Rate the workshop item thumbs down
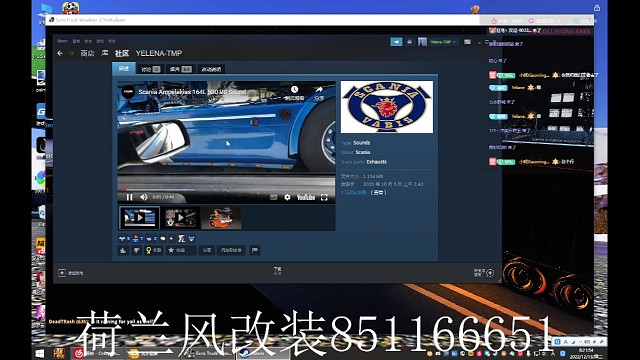Screen dimensions: 640x360 point(136,250)
